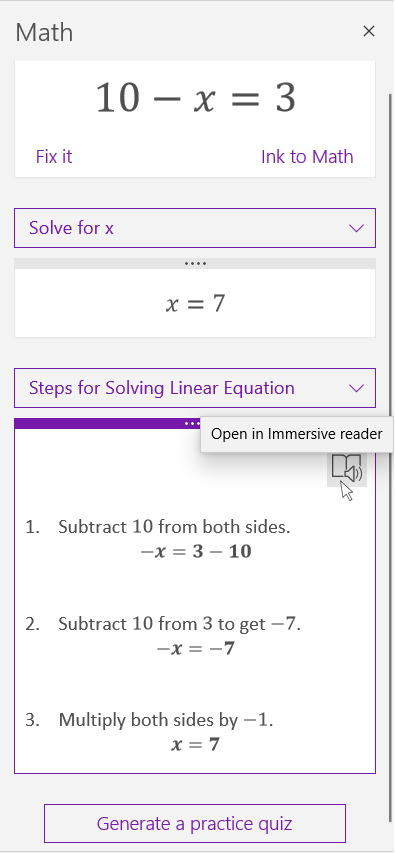Open Ink to Math

pos(307,157)
